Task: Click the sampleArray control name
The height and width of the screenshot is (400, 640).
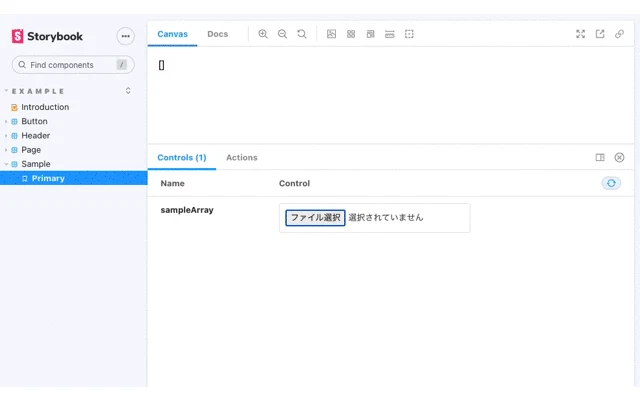Action: click(x=187, y=210)
